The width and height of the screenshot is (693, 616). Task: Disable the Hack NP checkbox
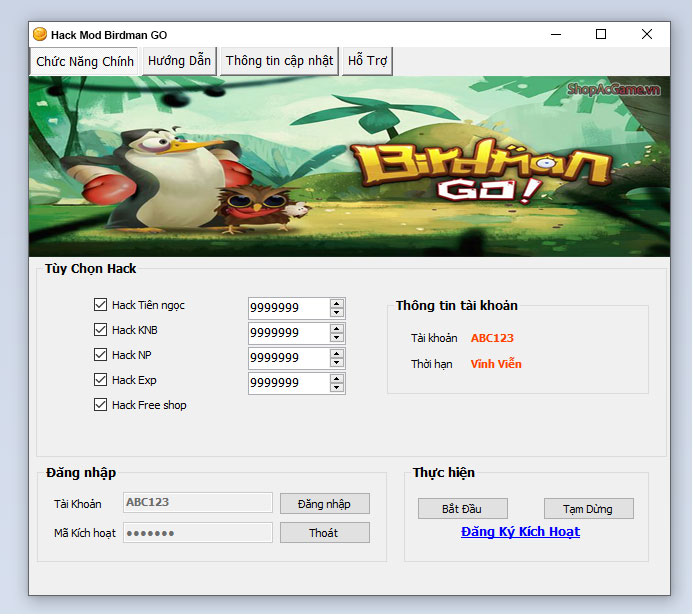pos(100,354)
